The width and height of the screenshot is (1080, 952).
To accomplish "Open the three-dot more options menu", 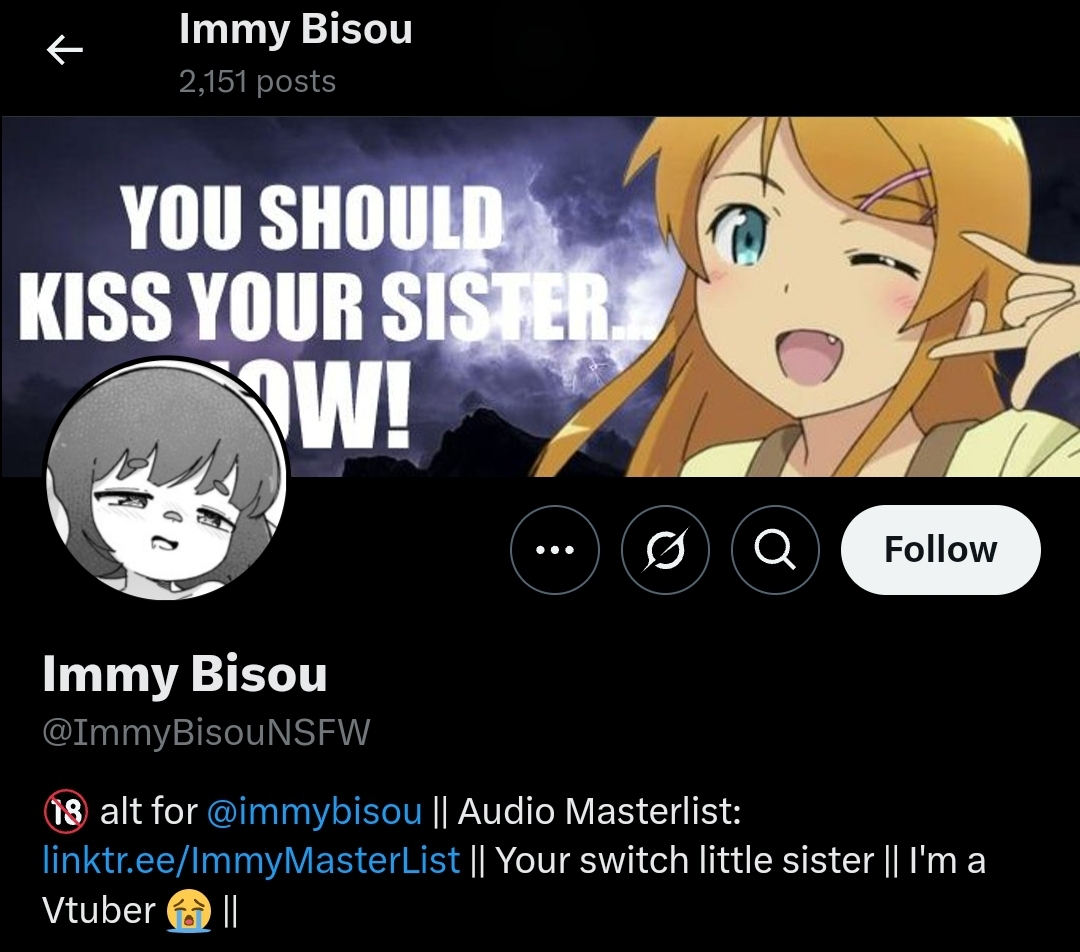I will click(x=554, y=550).
